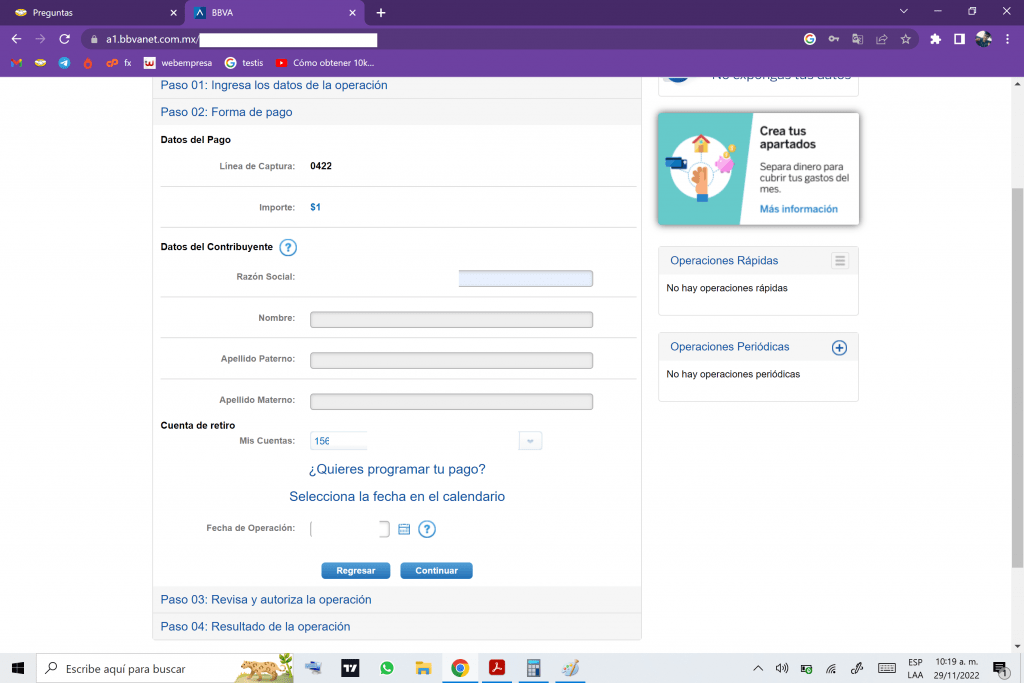Click the password key icon in address bar
Screen dimensions: 1024x683
pos(834,39)
